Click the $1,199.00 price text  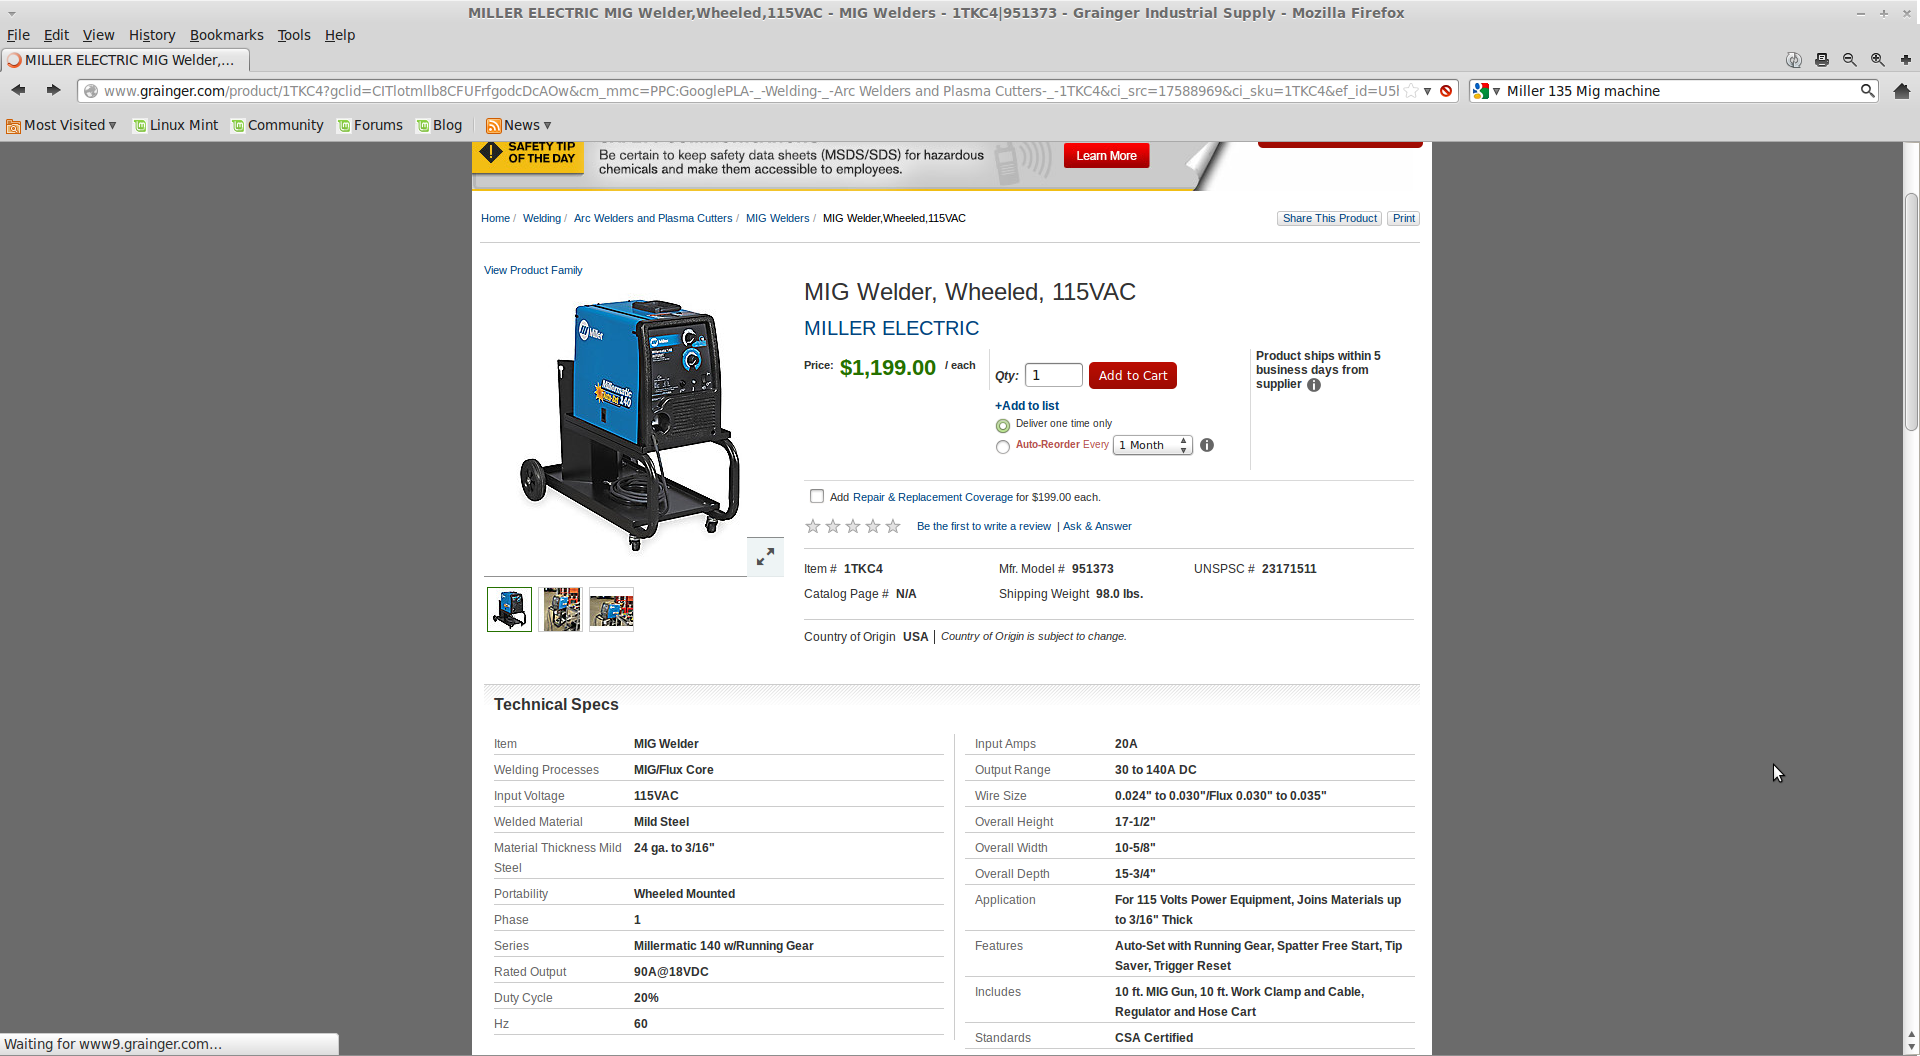point(888,368)
